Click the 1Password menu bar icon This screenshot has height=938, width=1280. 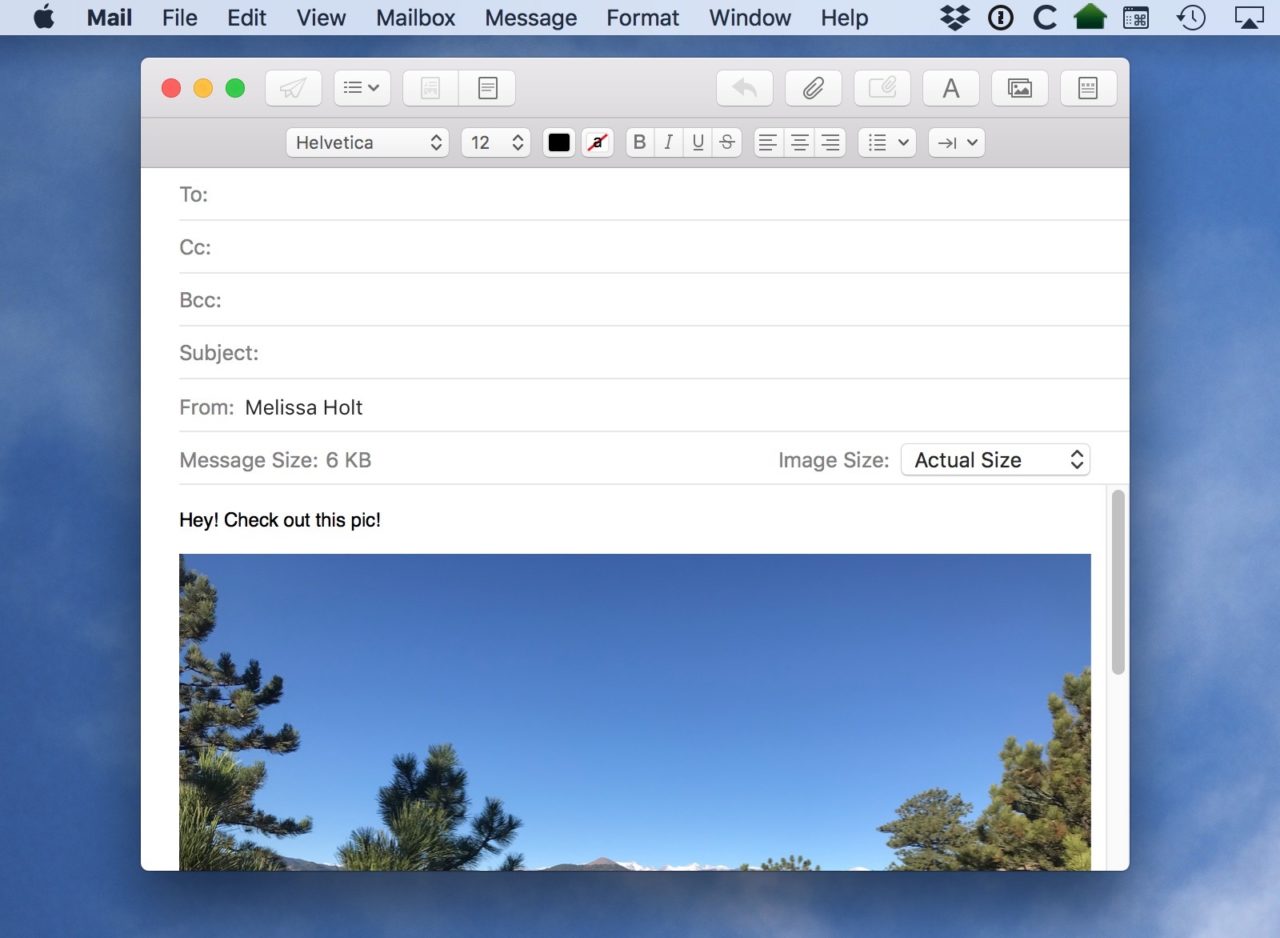coord(1001,17)
